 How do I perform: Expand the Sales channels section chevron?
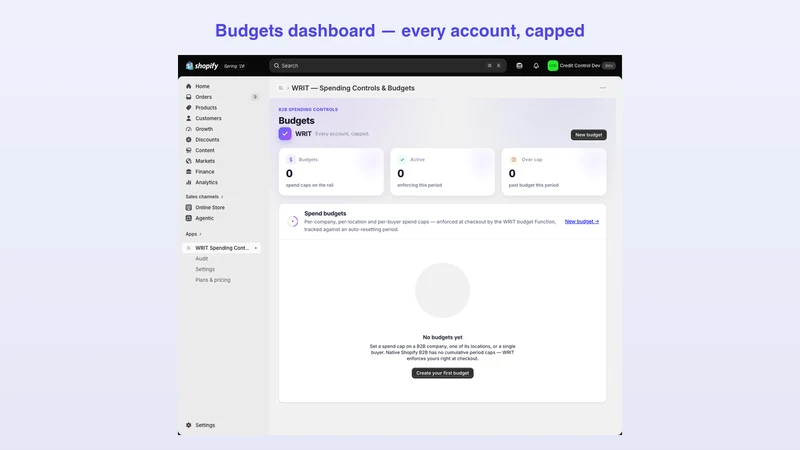[x=222, y=197]
